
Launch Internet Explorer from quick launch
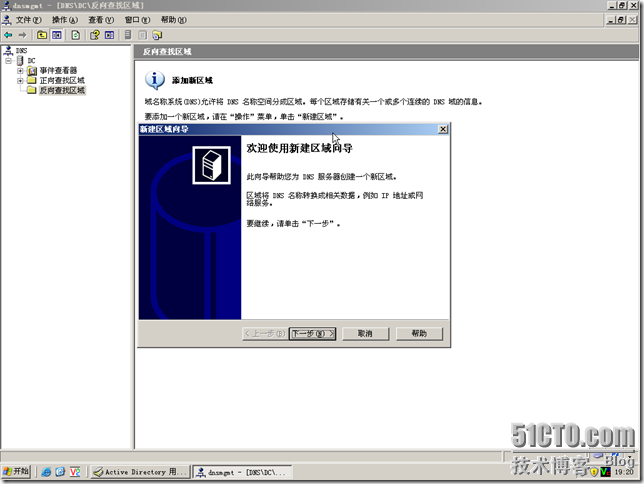46,472
